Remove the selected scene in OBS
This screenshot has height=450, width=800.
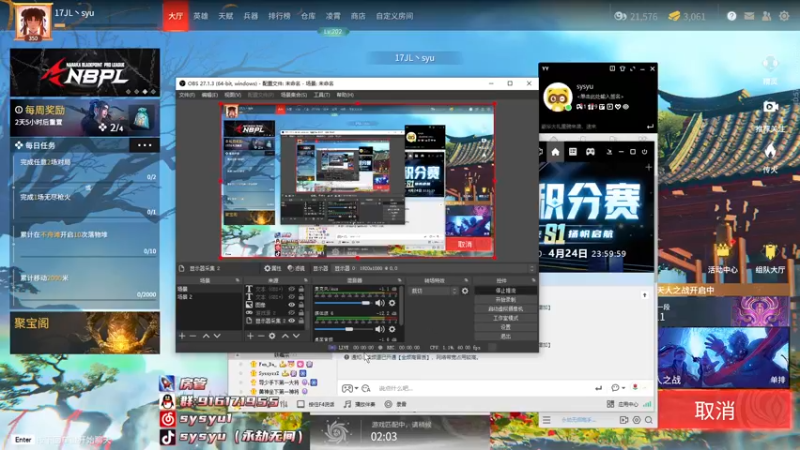tap(193, 336)
